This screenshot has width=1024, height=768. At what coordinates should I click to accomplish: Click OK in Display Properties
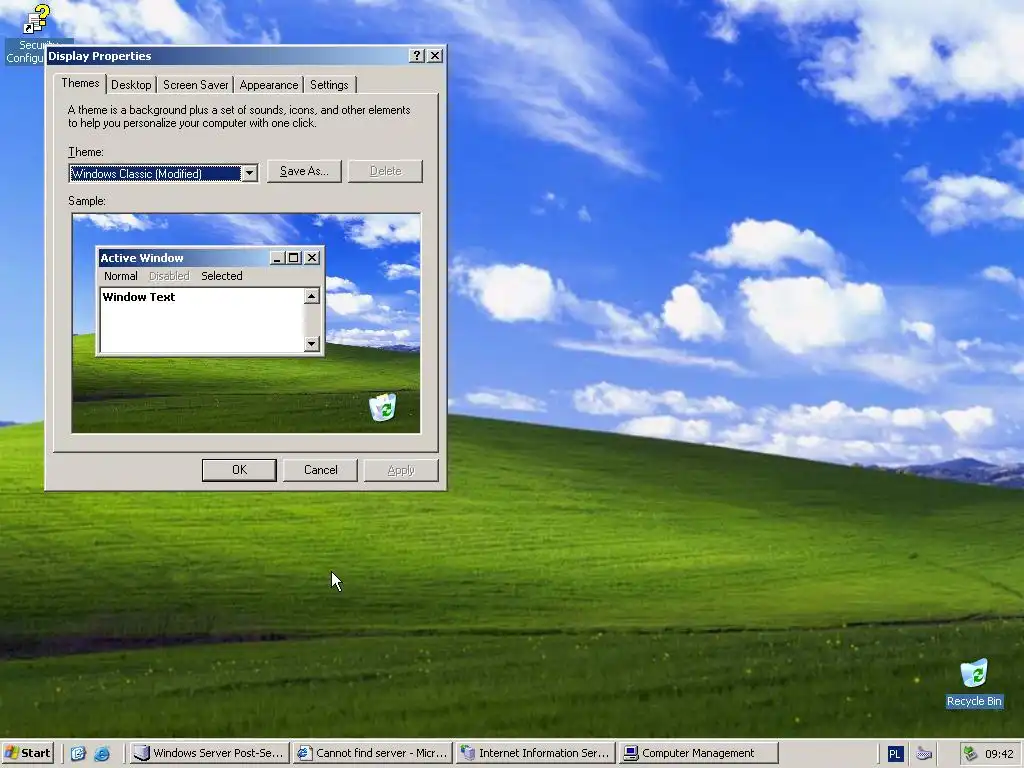239,470
